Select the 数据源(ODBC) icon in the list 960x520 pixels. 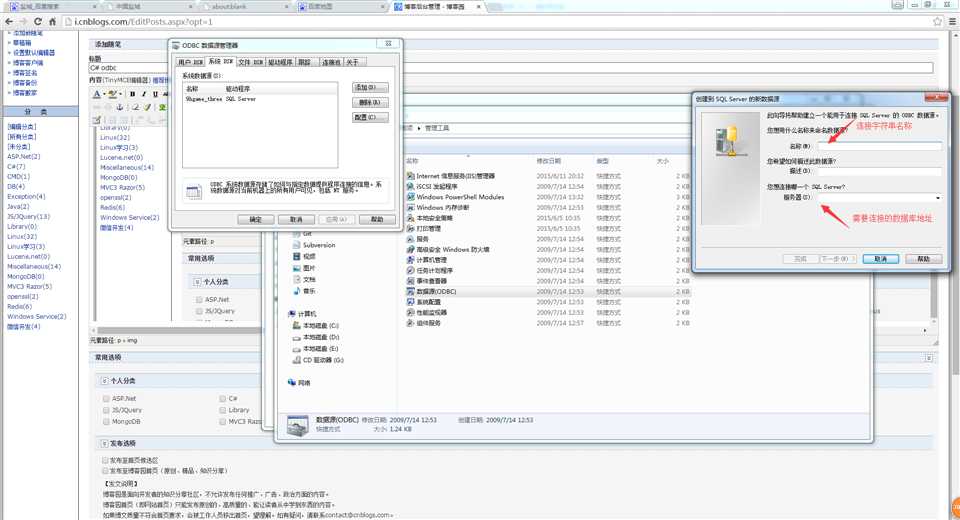click(x=410, y=291)
